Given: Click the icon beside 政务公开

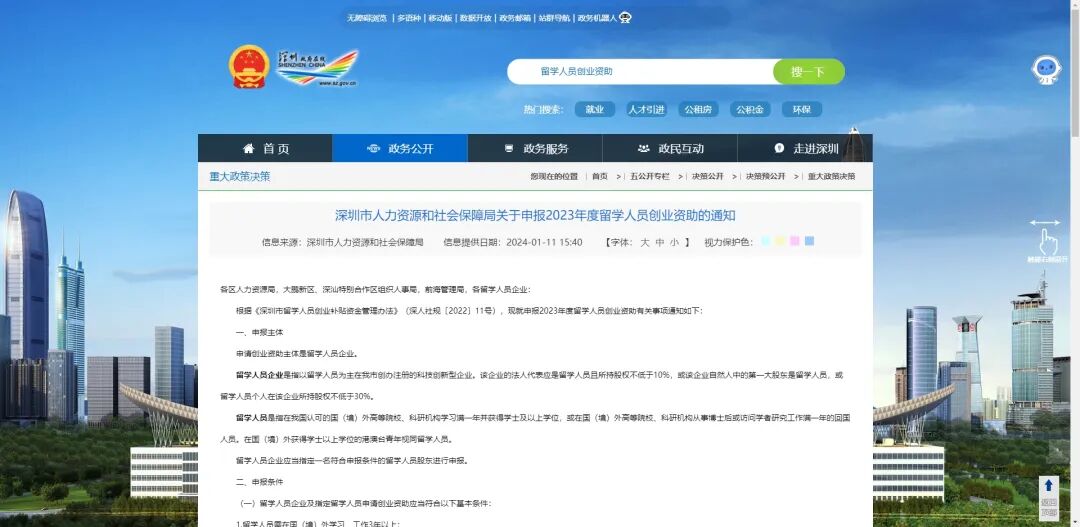Looking at the screenshot, I should coord(373,148).
